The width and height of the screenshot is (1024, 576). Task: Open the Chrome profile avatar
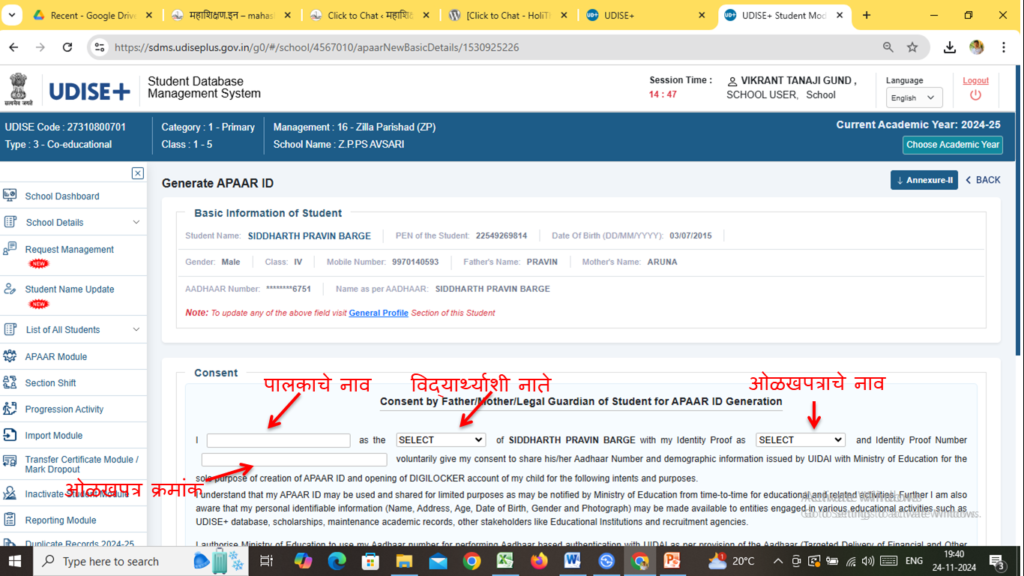pyautogui.click(x=976, y=47)
